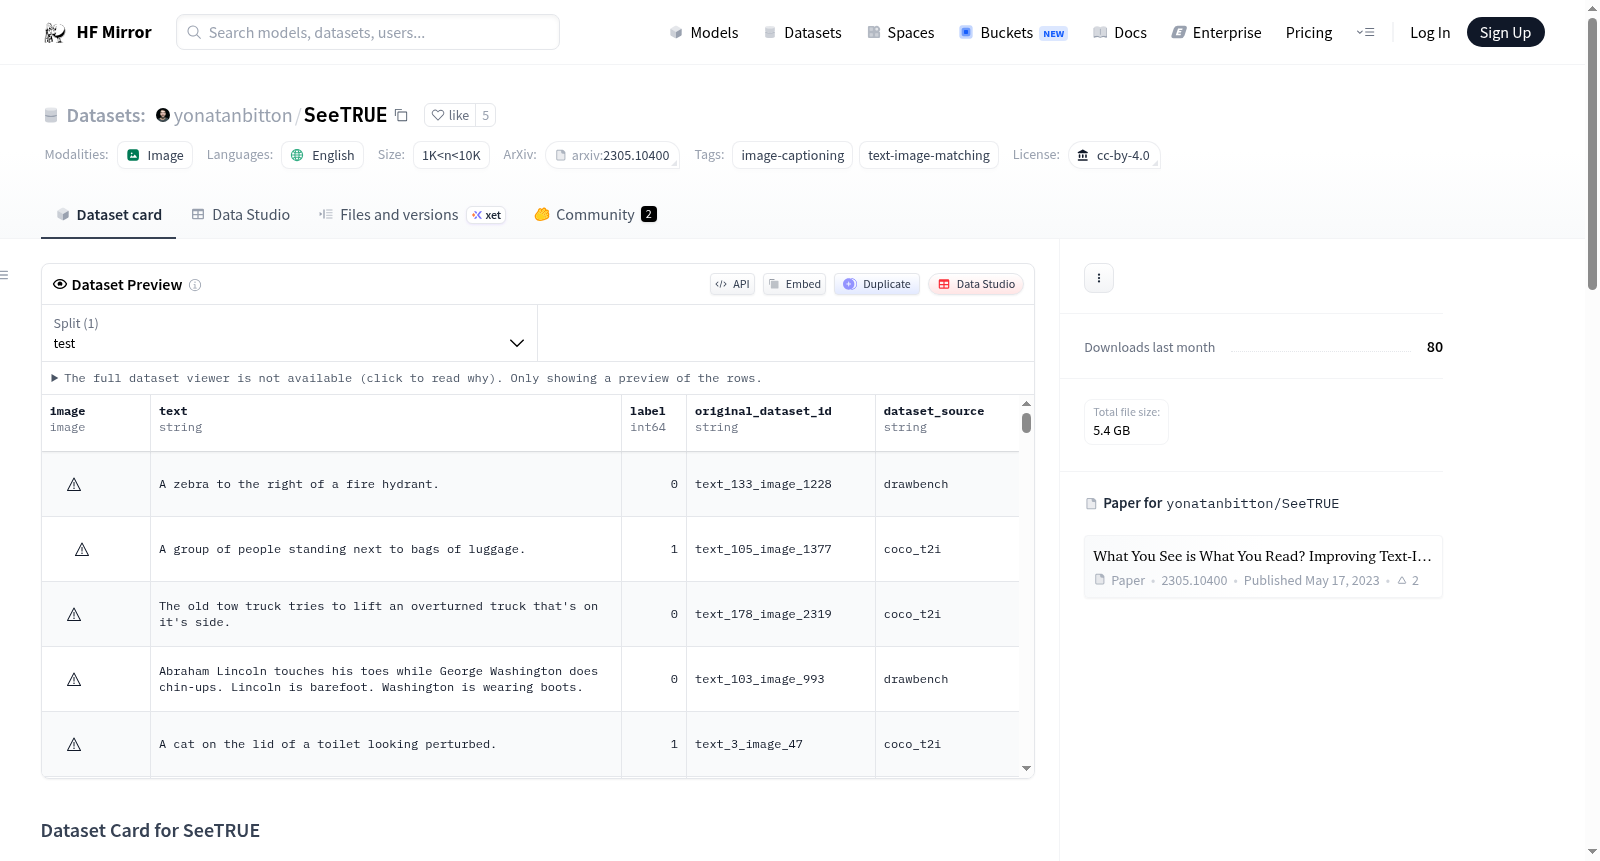Go to Spaces in navigation

901,33
